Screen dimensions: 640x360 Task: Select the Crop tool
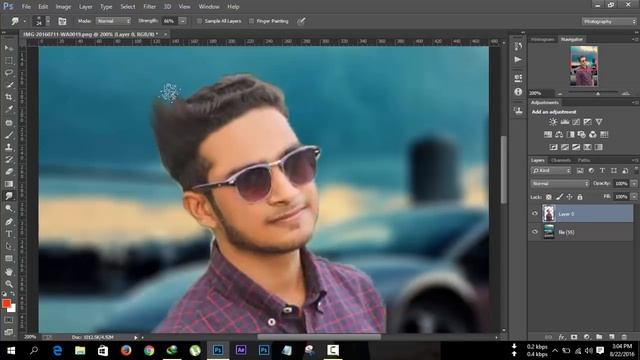point(9,97)
